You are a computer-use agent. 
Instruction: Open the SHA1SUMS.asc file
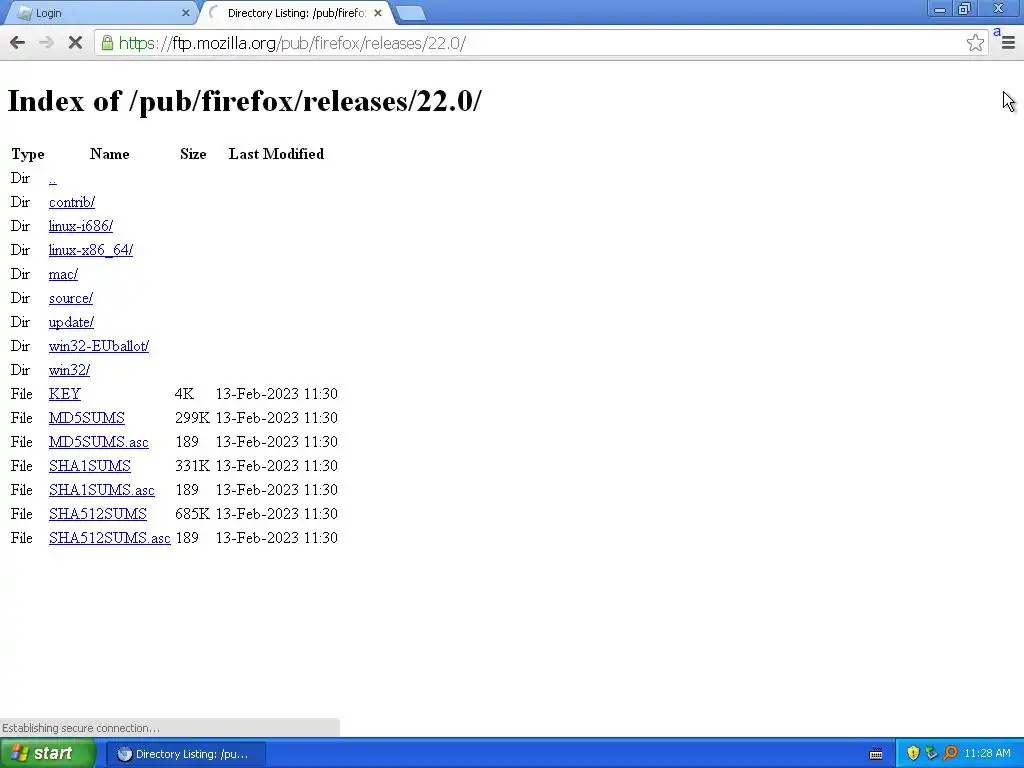(102, 490)
